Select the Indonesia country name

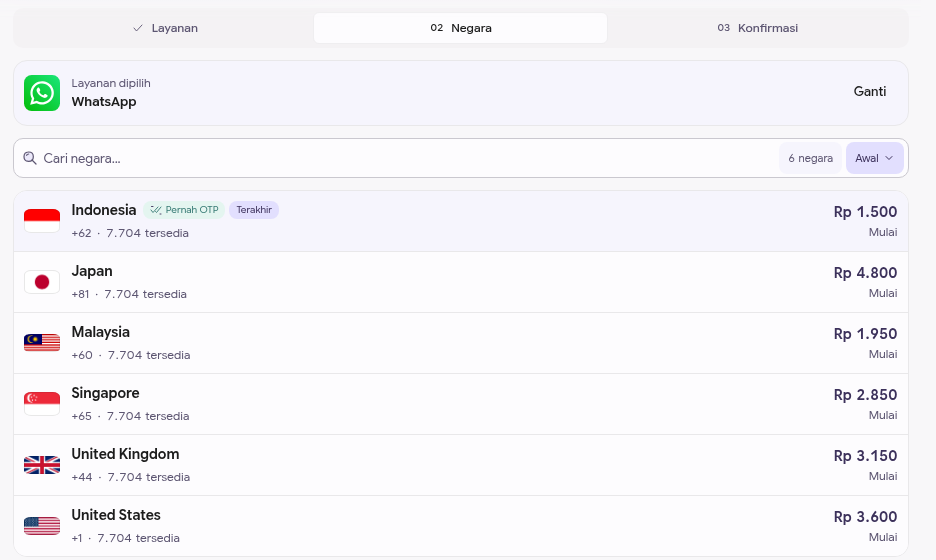[x=104, y=210]
